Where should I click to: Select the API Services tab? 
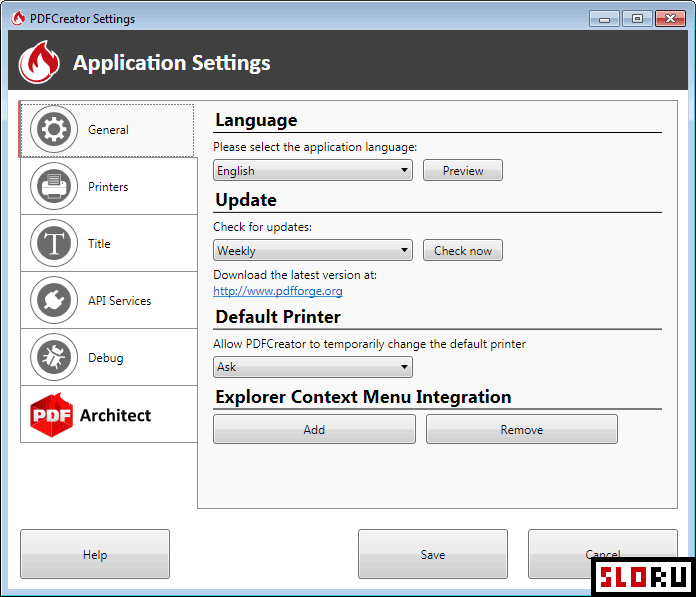109,300
